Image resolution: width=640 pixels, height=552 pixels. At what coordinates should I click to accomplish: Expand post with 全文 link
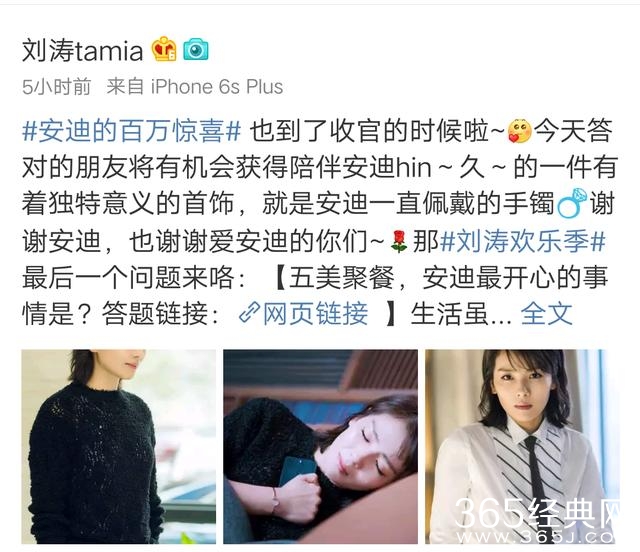click(x=547, y=314)
